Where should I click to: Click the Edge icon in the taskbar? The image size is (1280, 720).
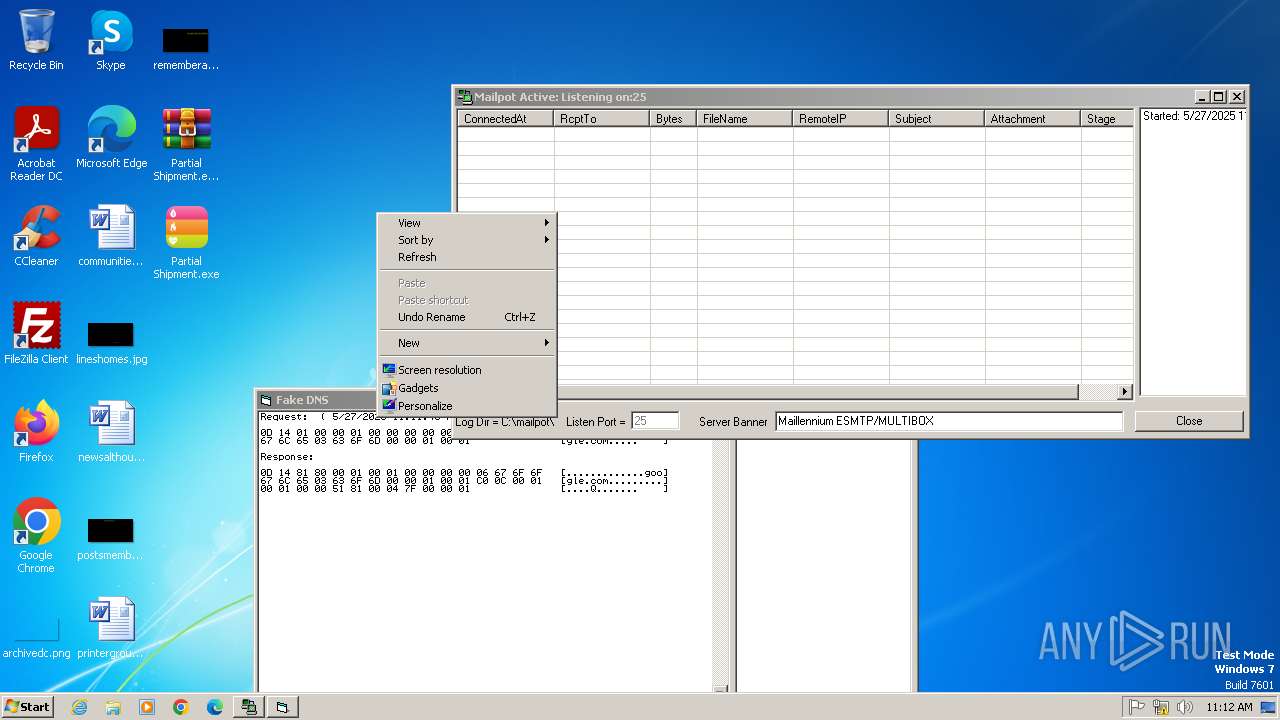215,707
